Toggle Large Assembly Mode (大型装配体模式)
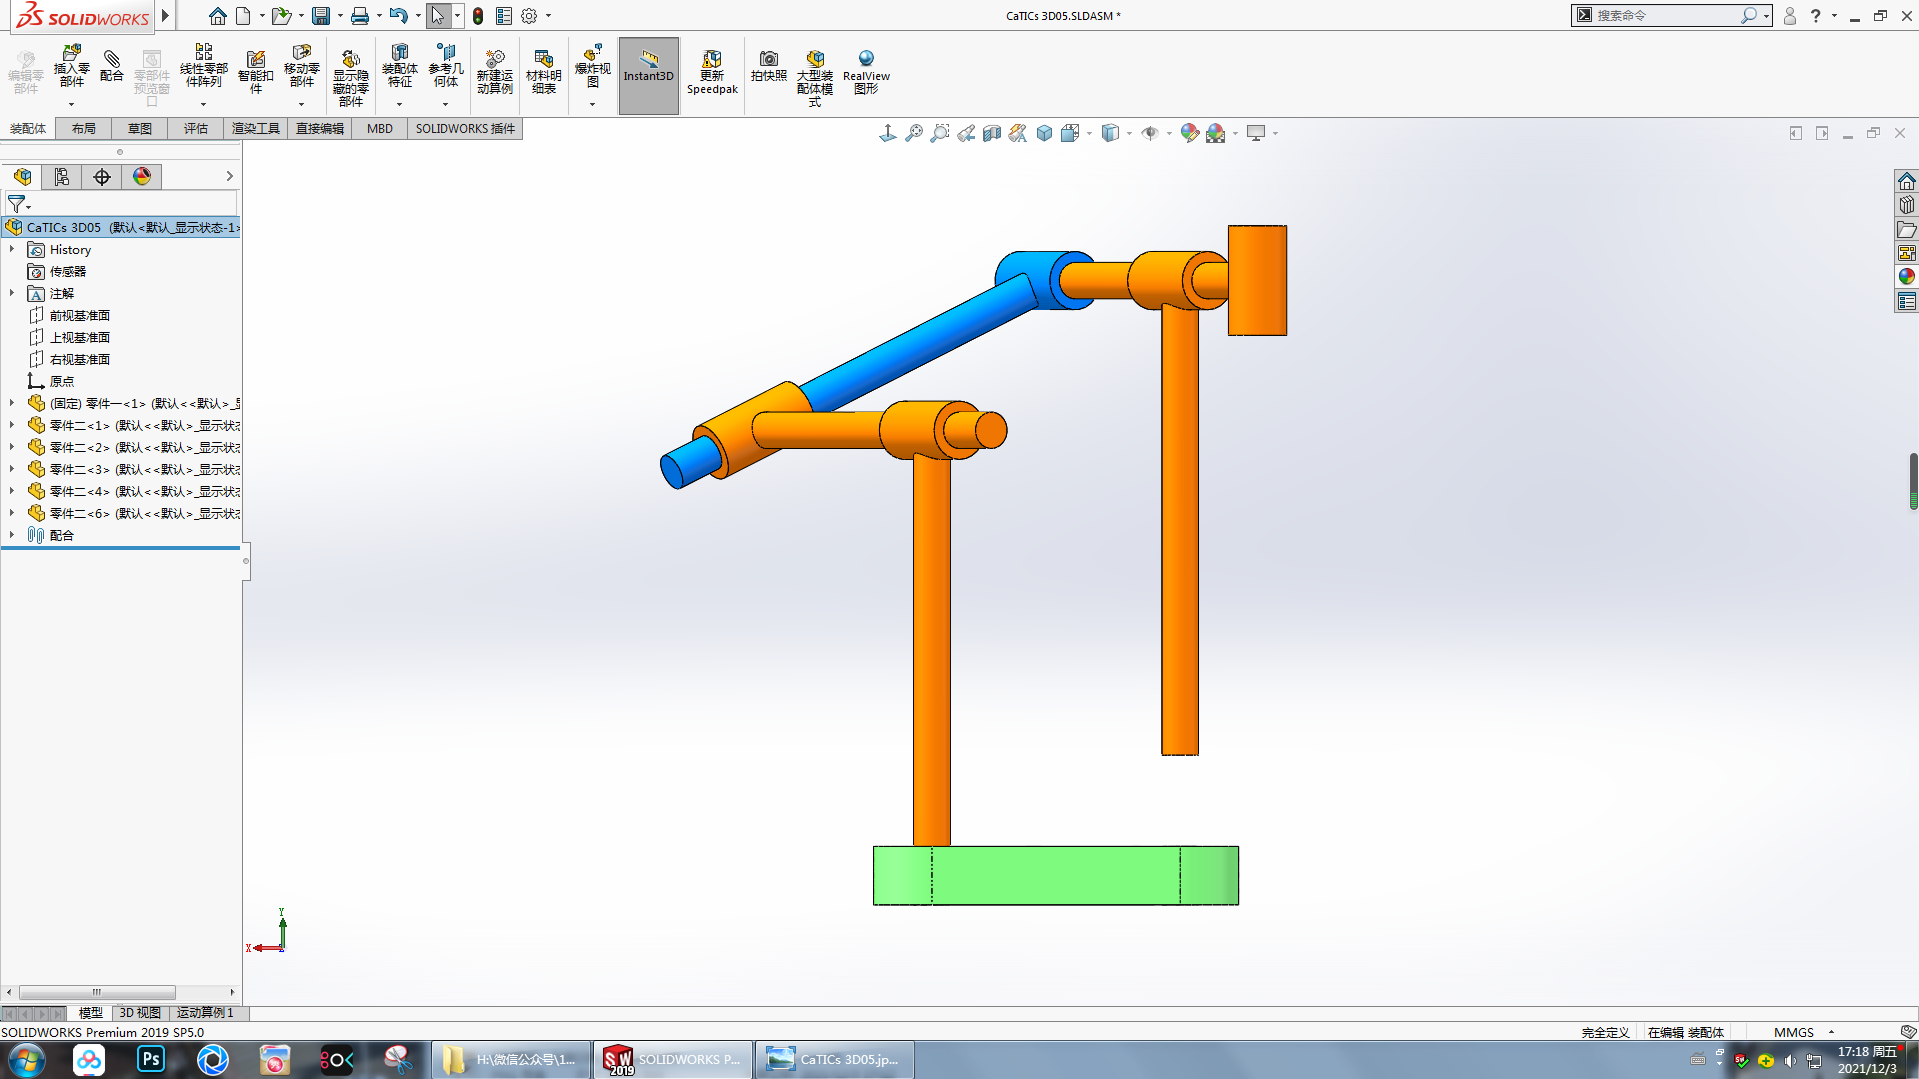Viewport: 1919px width, 1079px height. coord(814,78)
